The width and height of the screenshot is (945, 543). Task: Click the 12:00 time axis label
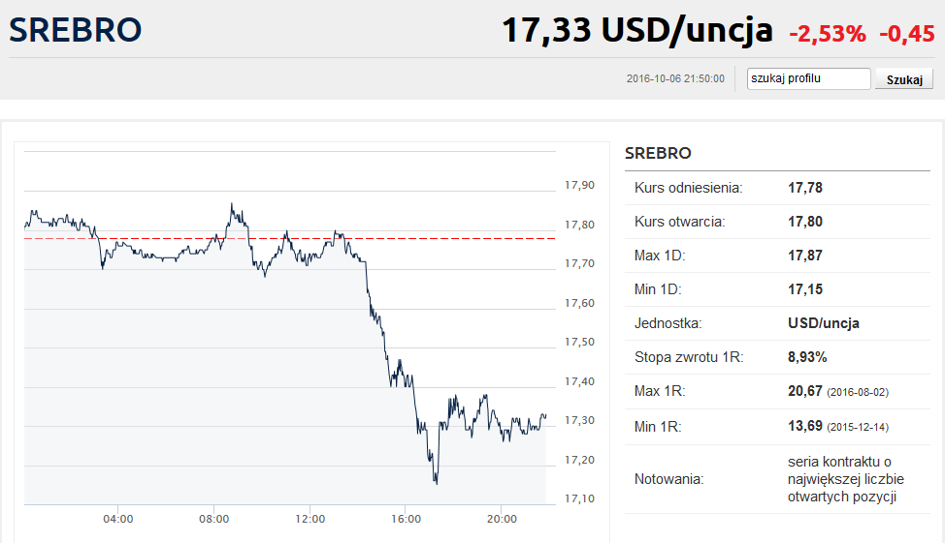tap(310, 519)
